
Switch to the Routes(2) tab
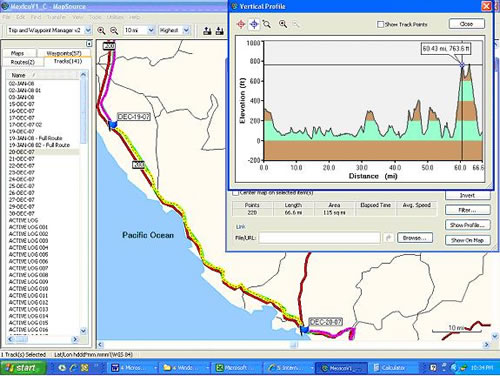pyautogui.click(x=23, y=62)
